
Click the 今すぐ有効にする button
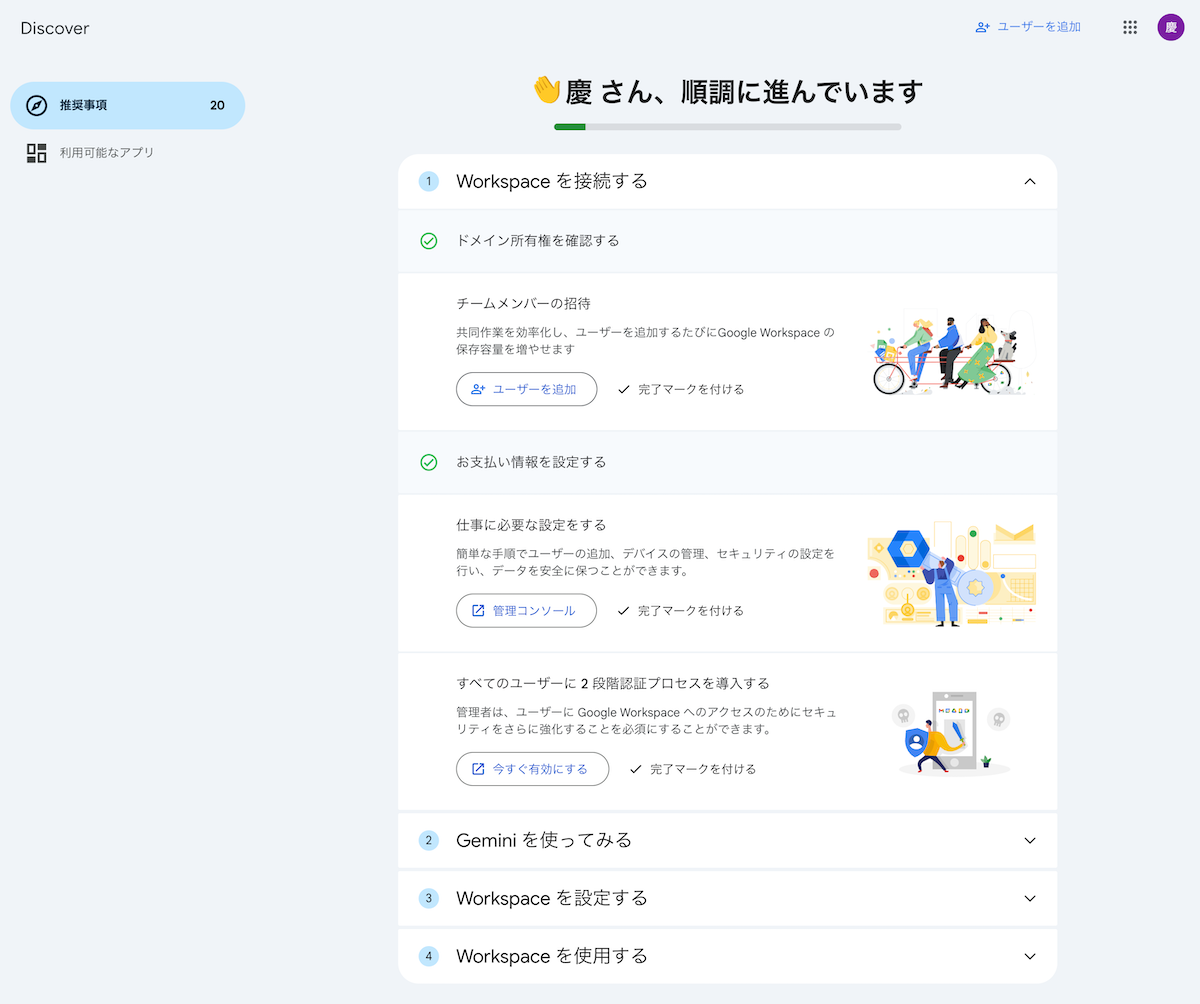[532, 769]
